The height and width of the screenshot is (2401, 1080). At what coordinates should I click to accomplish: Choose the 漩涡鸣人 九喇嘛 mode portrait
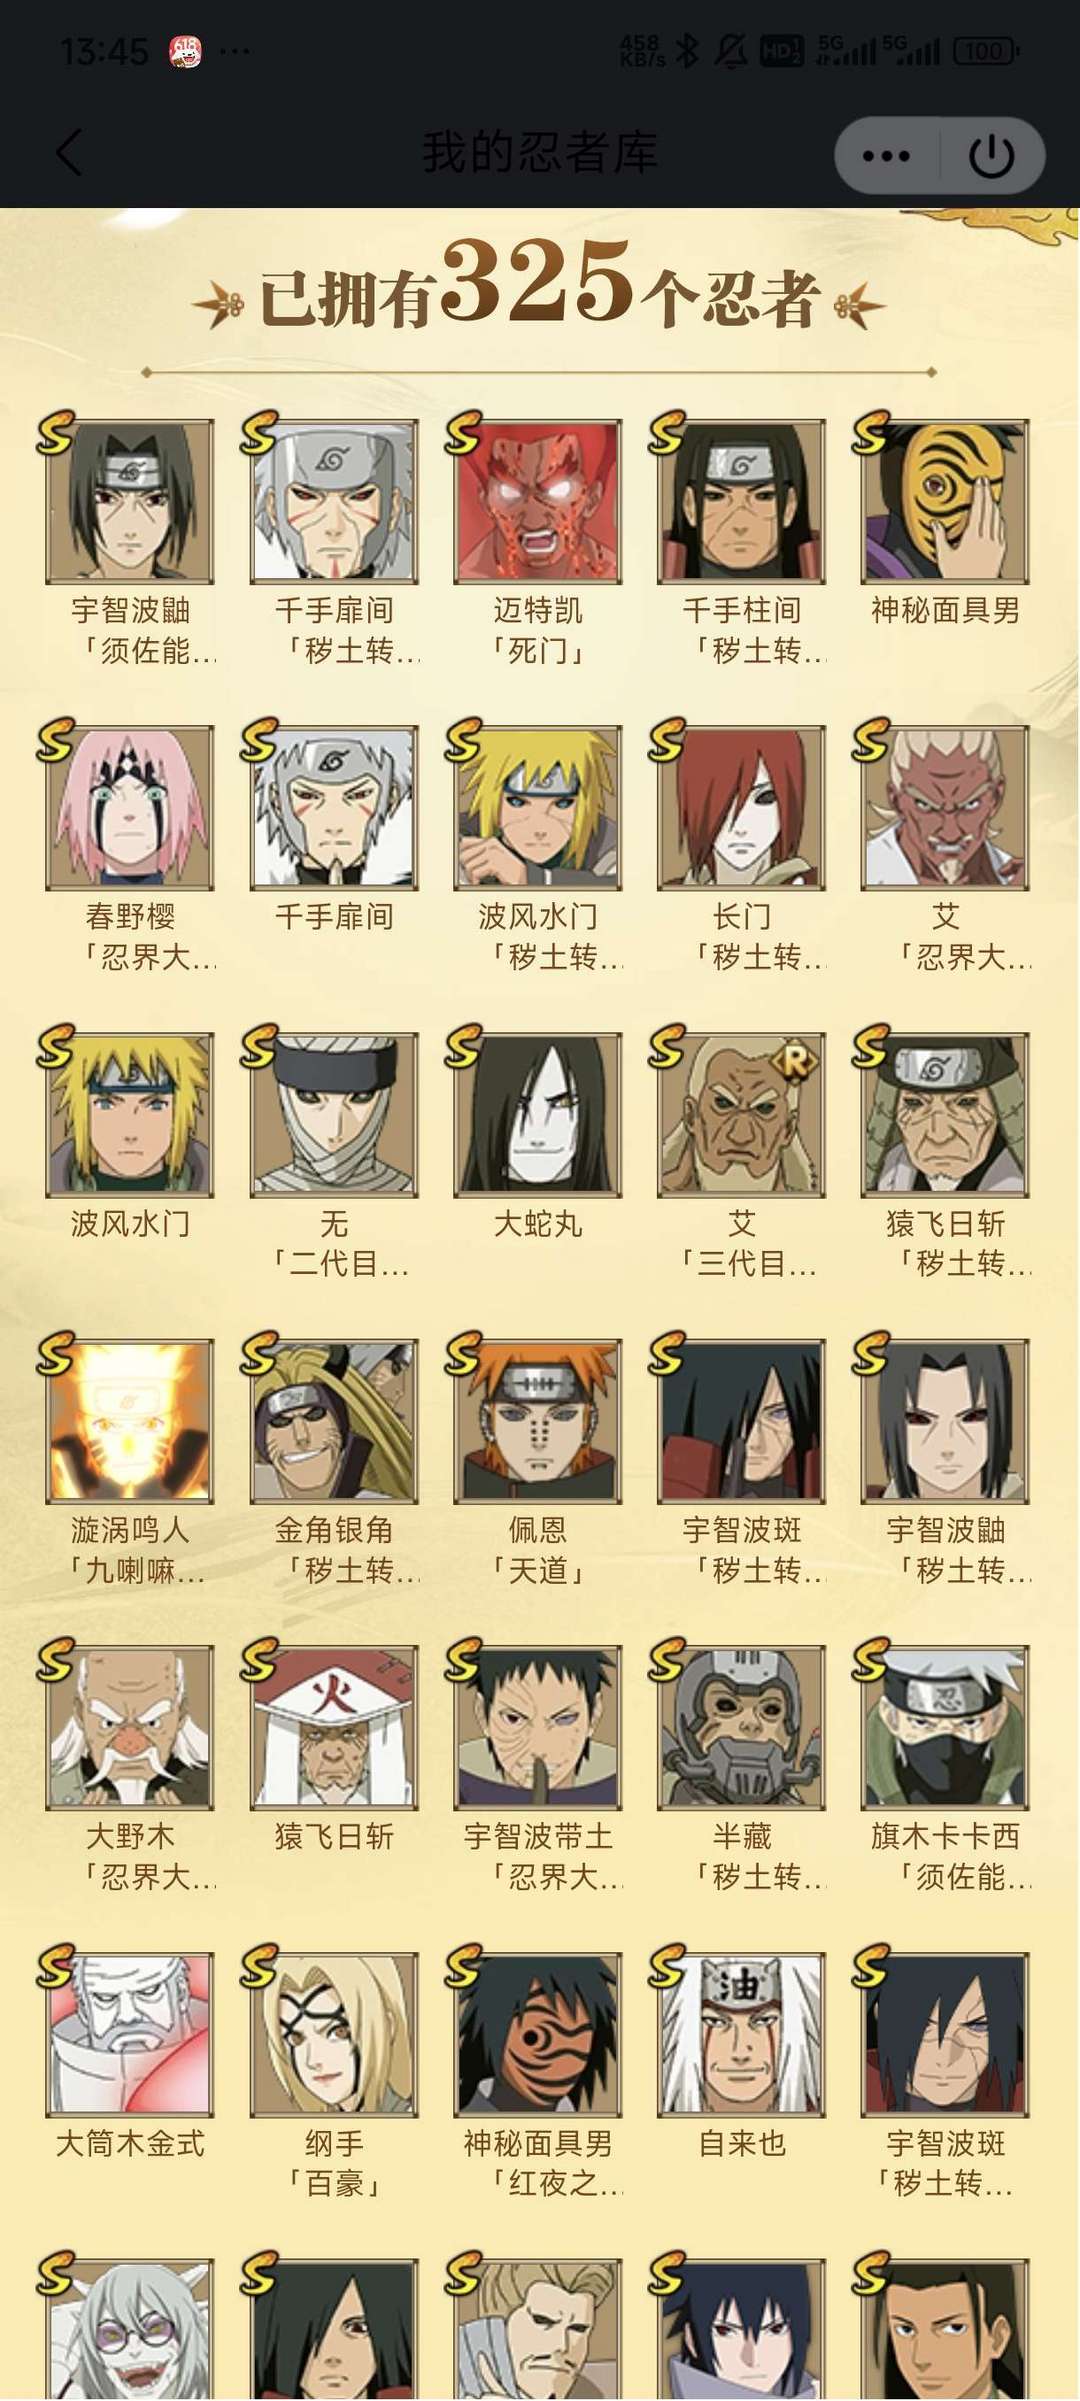(130, 1421)
